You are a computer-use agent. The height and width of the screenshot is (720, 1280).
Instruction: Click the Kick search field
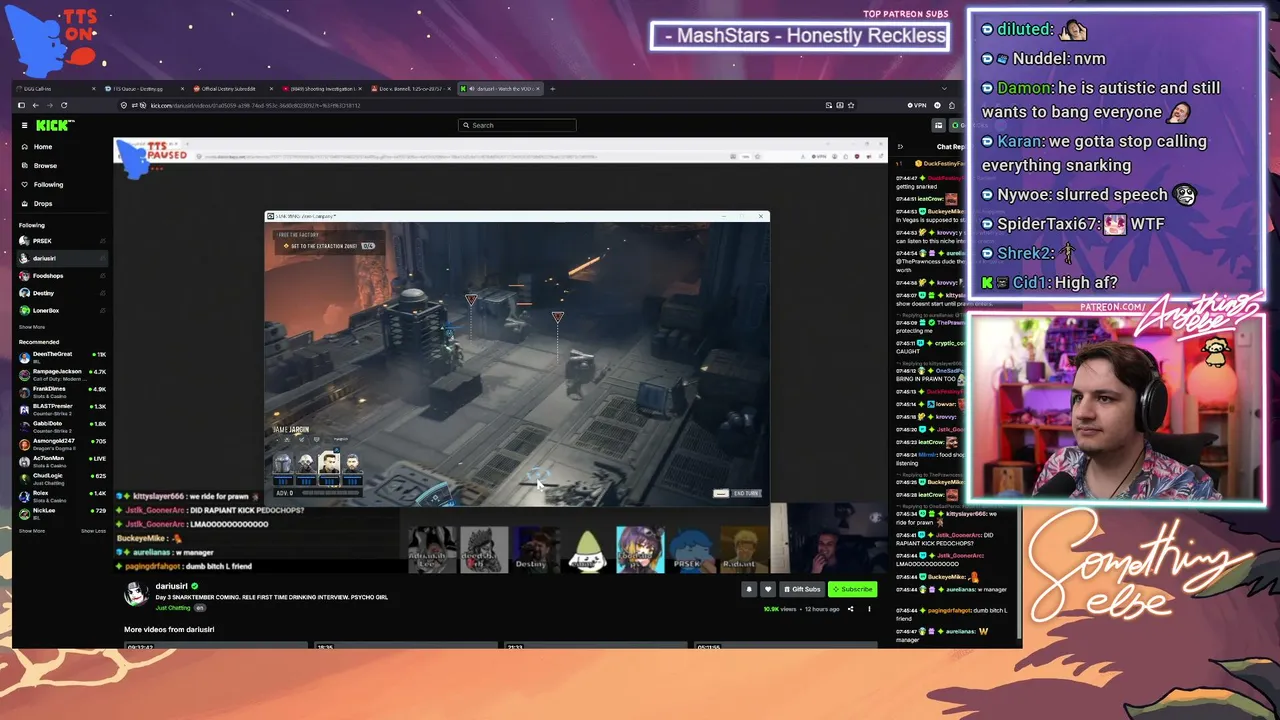[x=517, y=125]
